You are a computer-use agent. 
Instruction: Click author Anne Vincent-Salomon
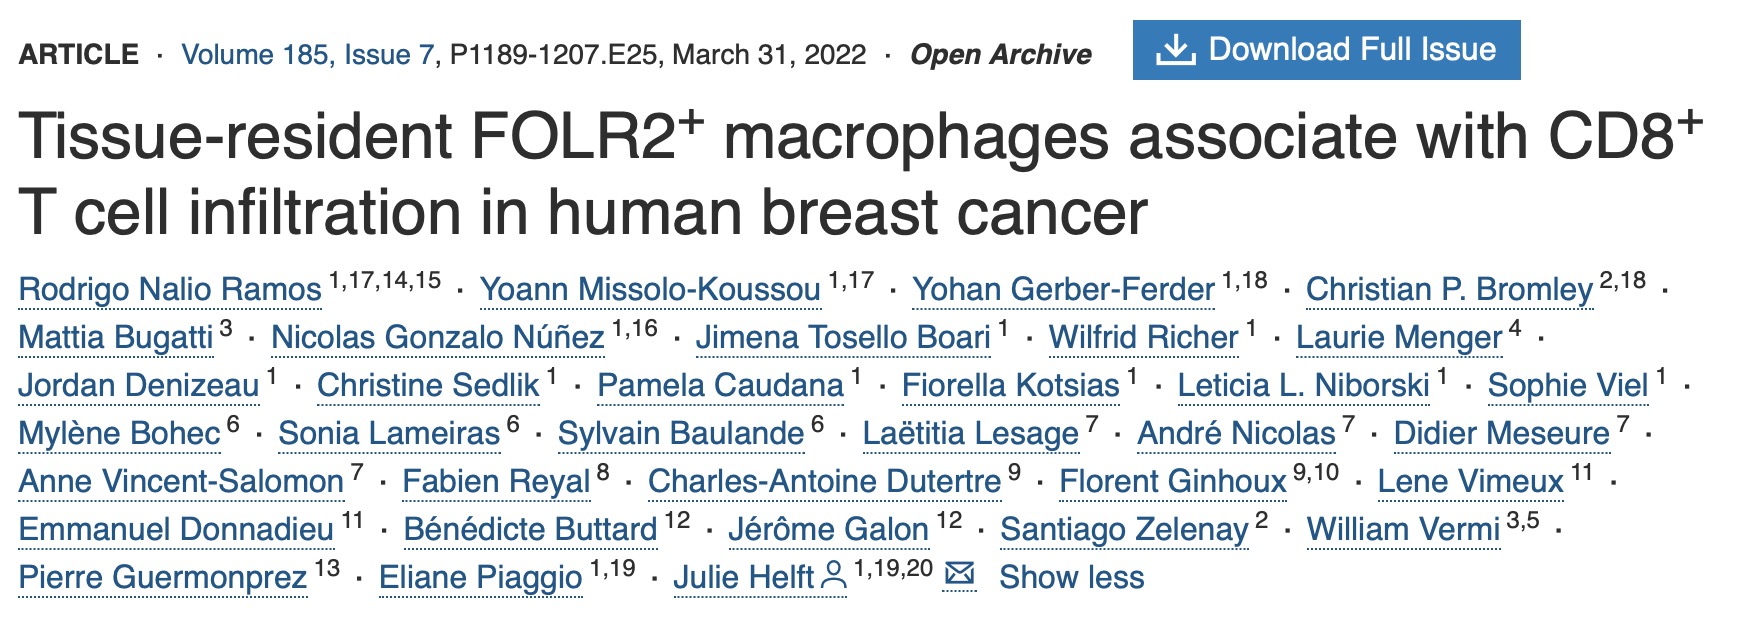click(181, 481)
